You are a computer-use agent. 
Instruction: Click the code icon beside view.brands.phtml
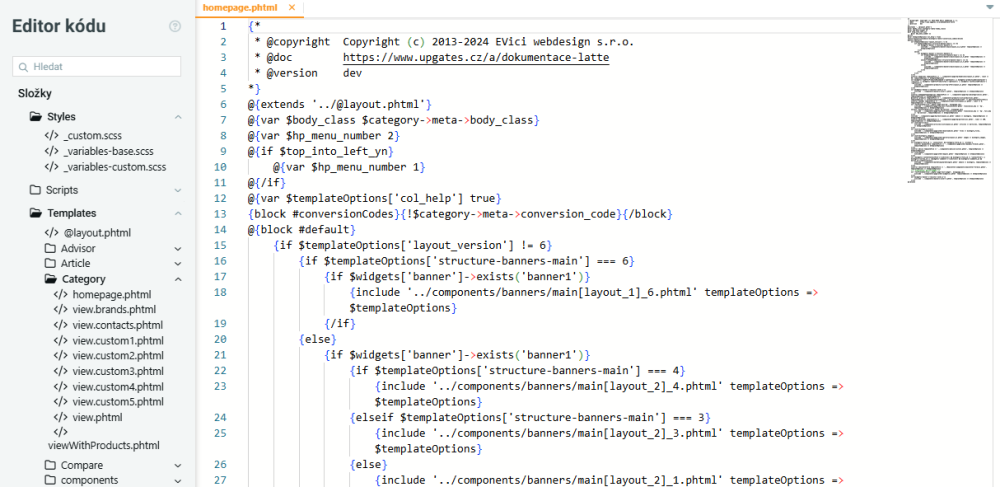coord(61,310)
